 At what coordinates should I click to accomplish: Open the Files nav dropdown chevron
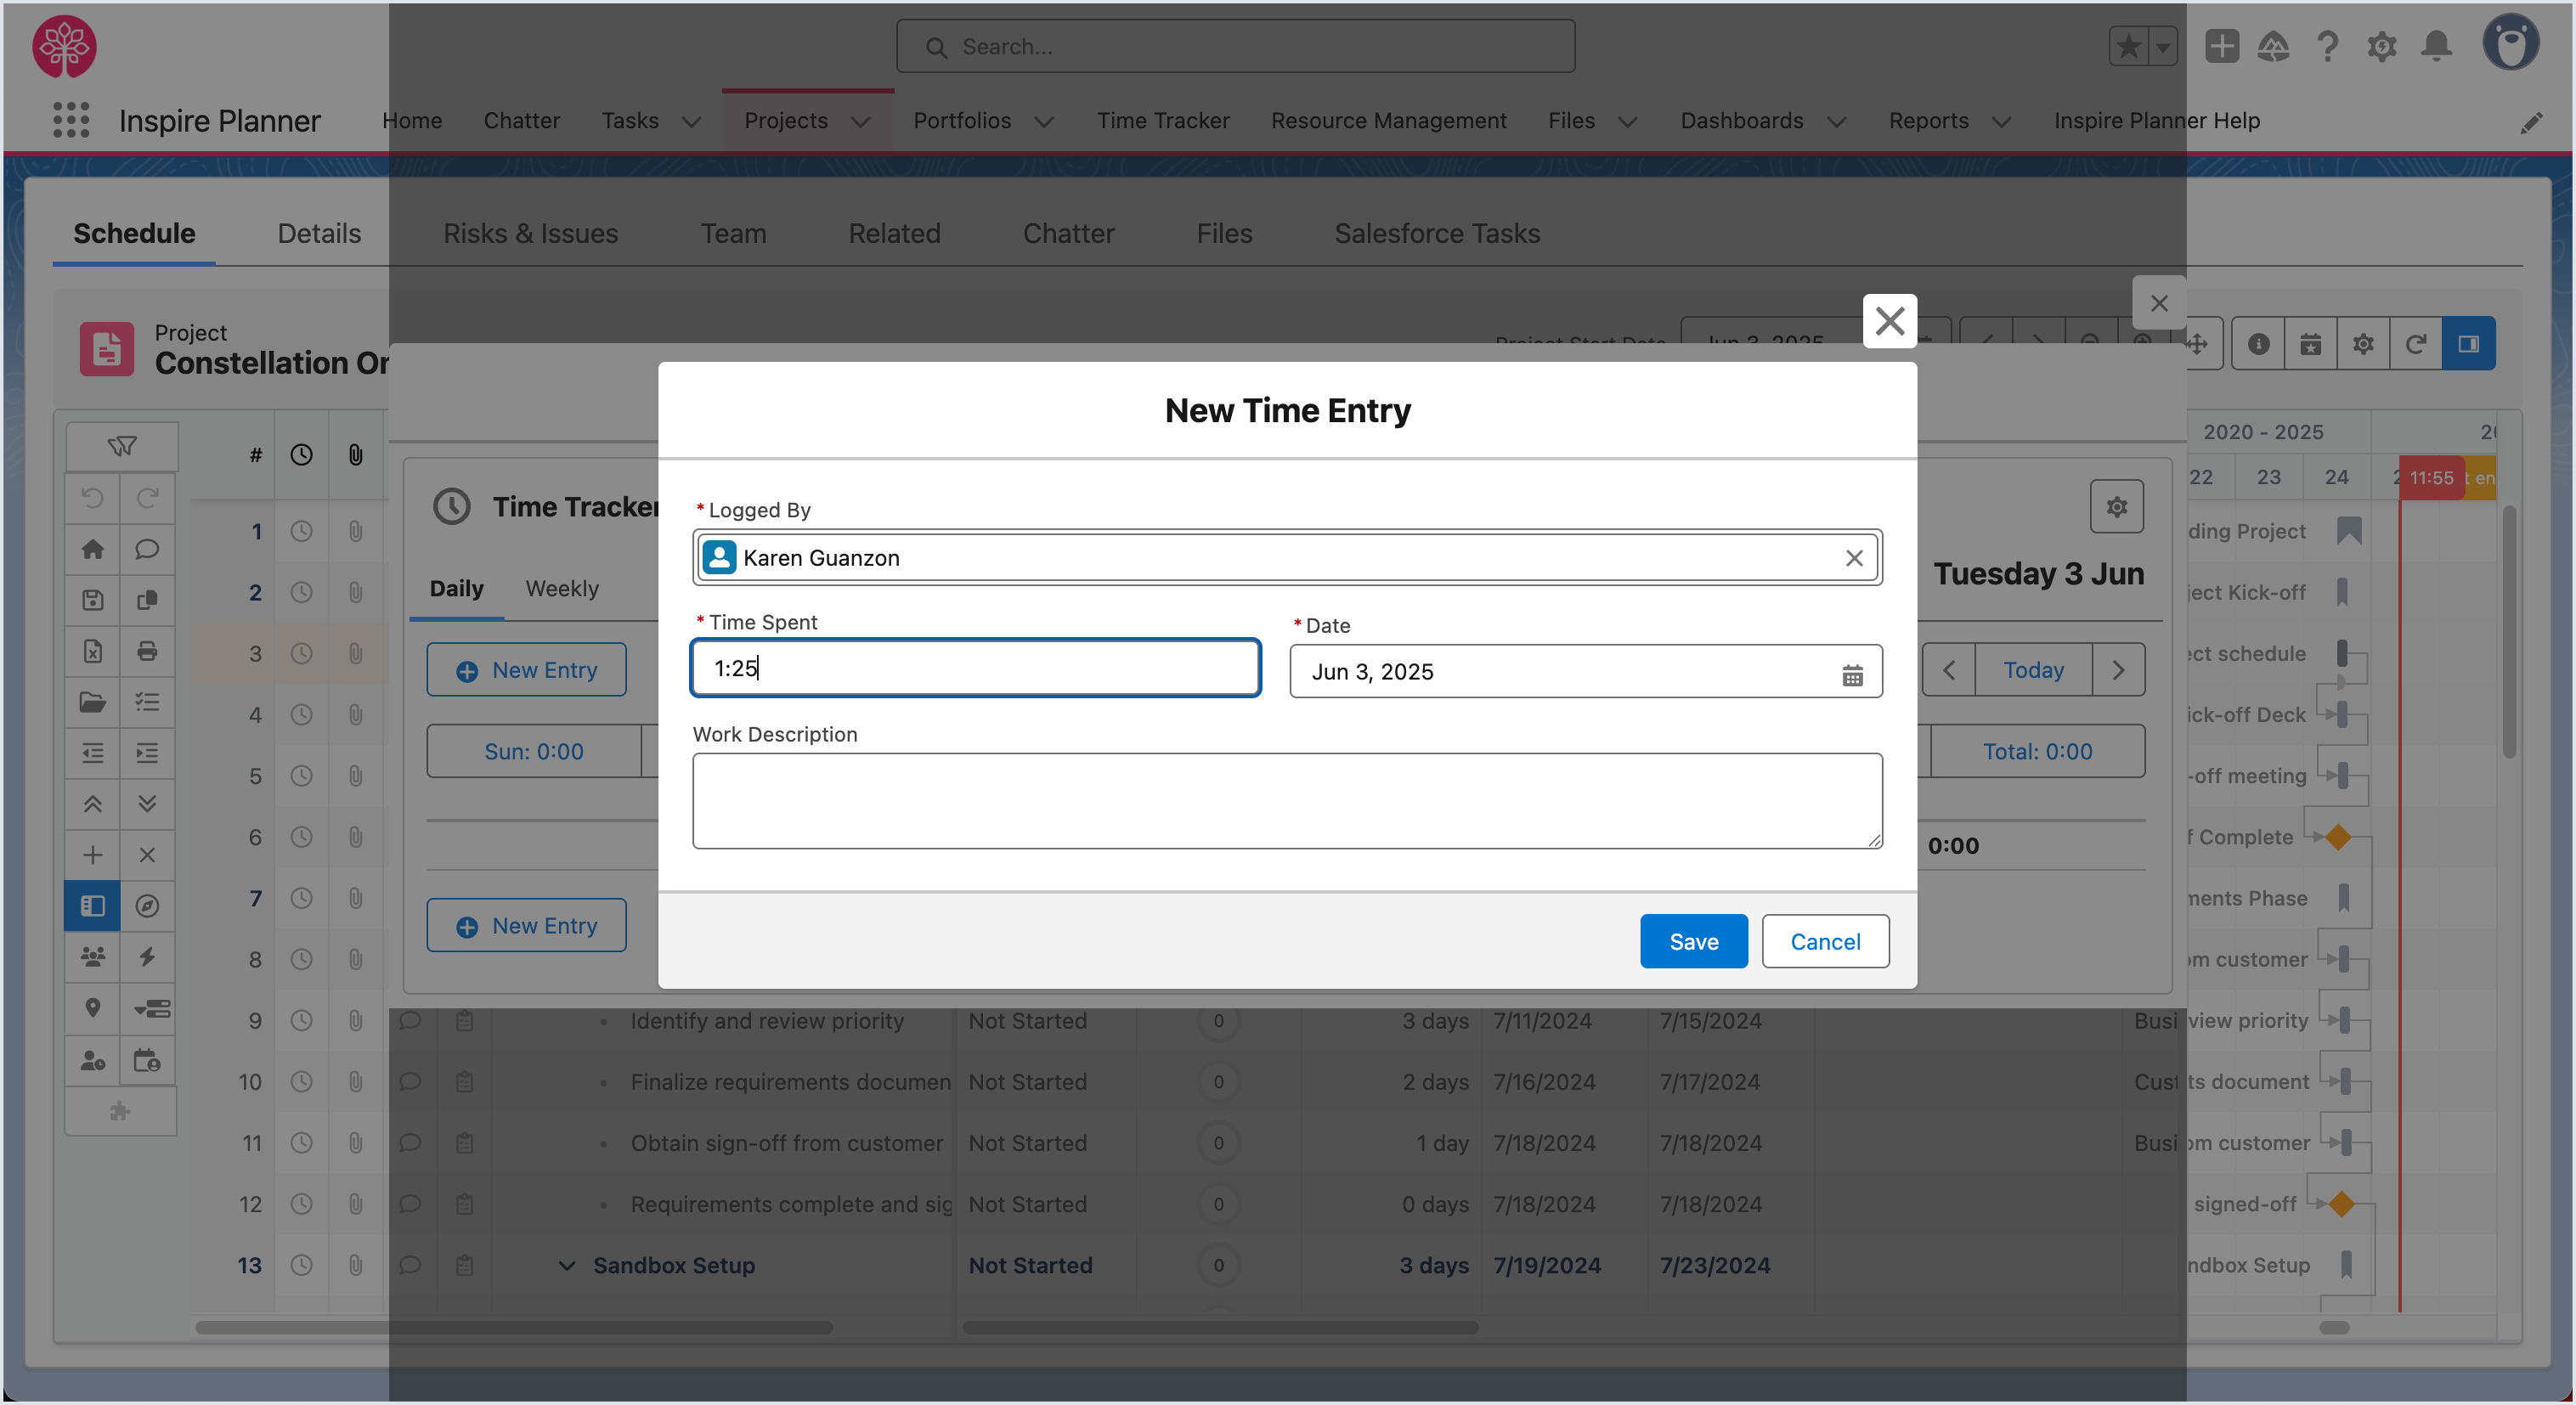[1627, 122]
